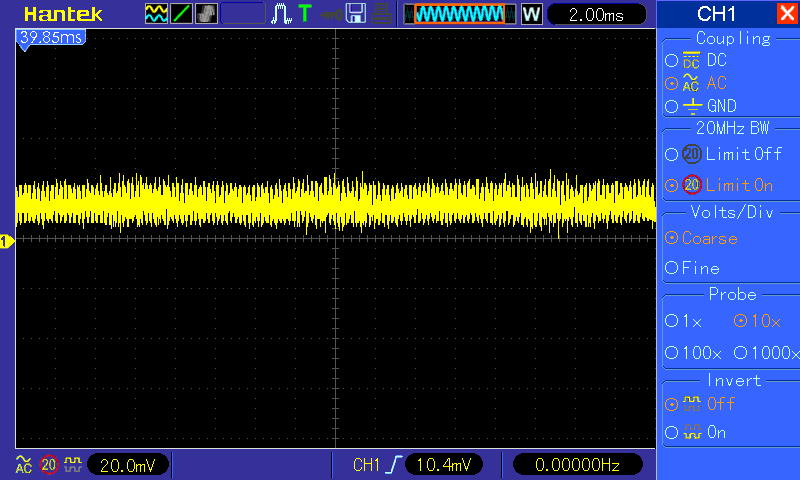Click the CH1 panel title

coord(716,14)
